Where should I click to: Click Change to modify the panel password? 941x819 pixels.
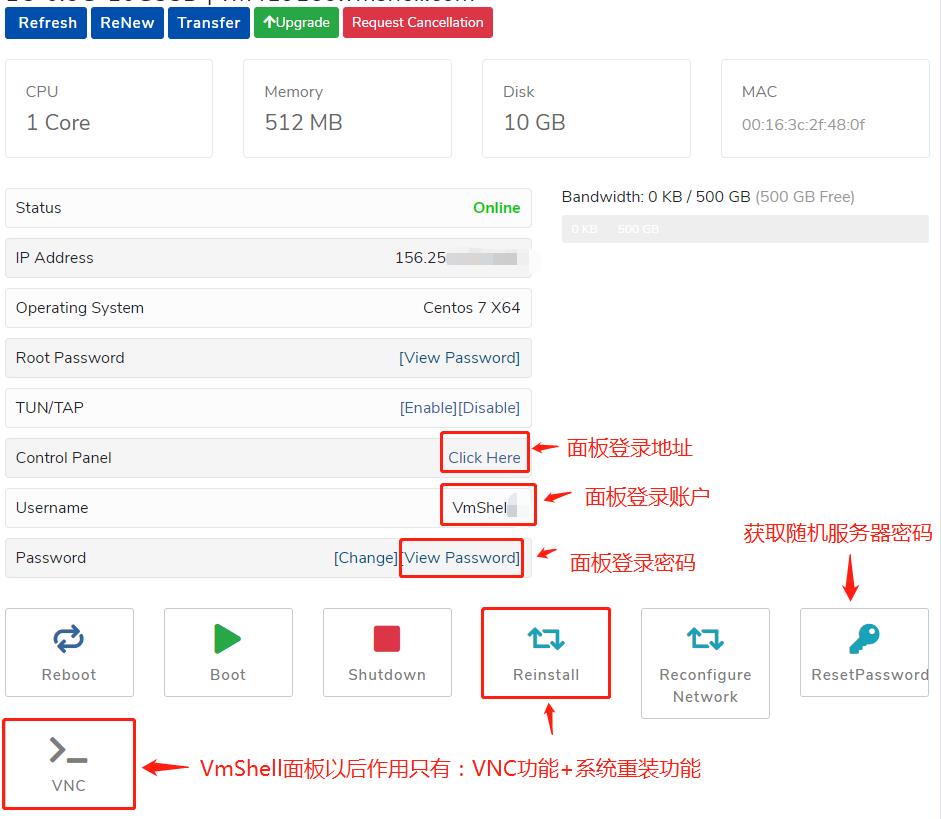366,557
